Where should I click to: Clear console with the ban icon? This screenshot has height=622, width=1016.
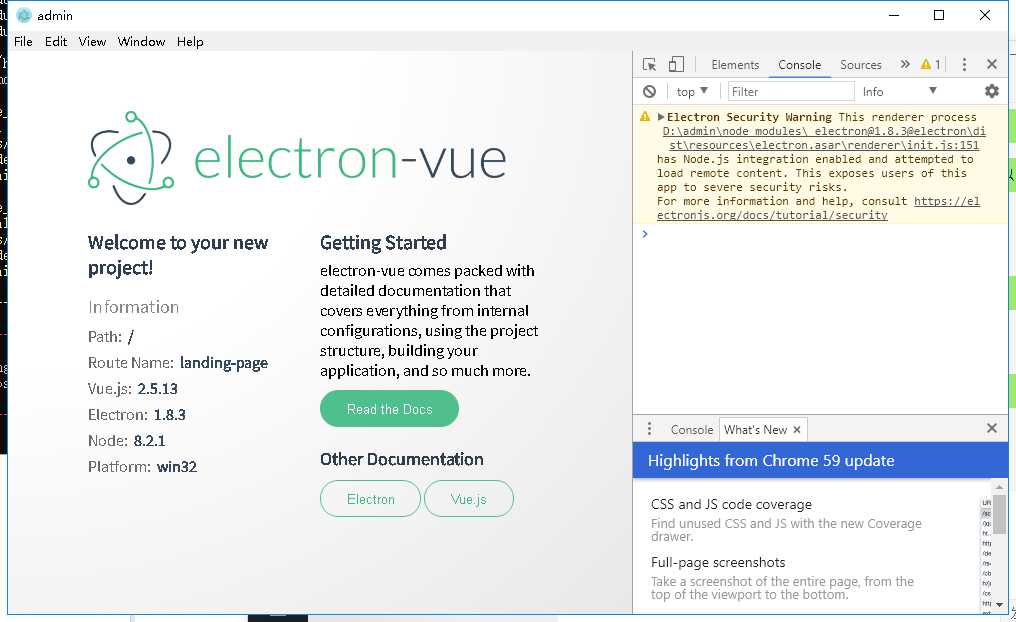pos(649,91)
